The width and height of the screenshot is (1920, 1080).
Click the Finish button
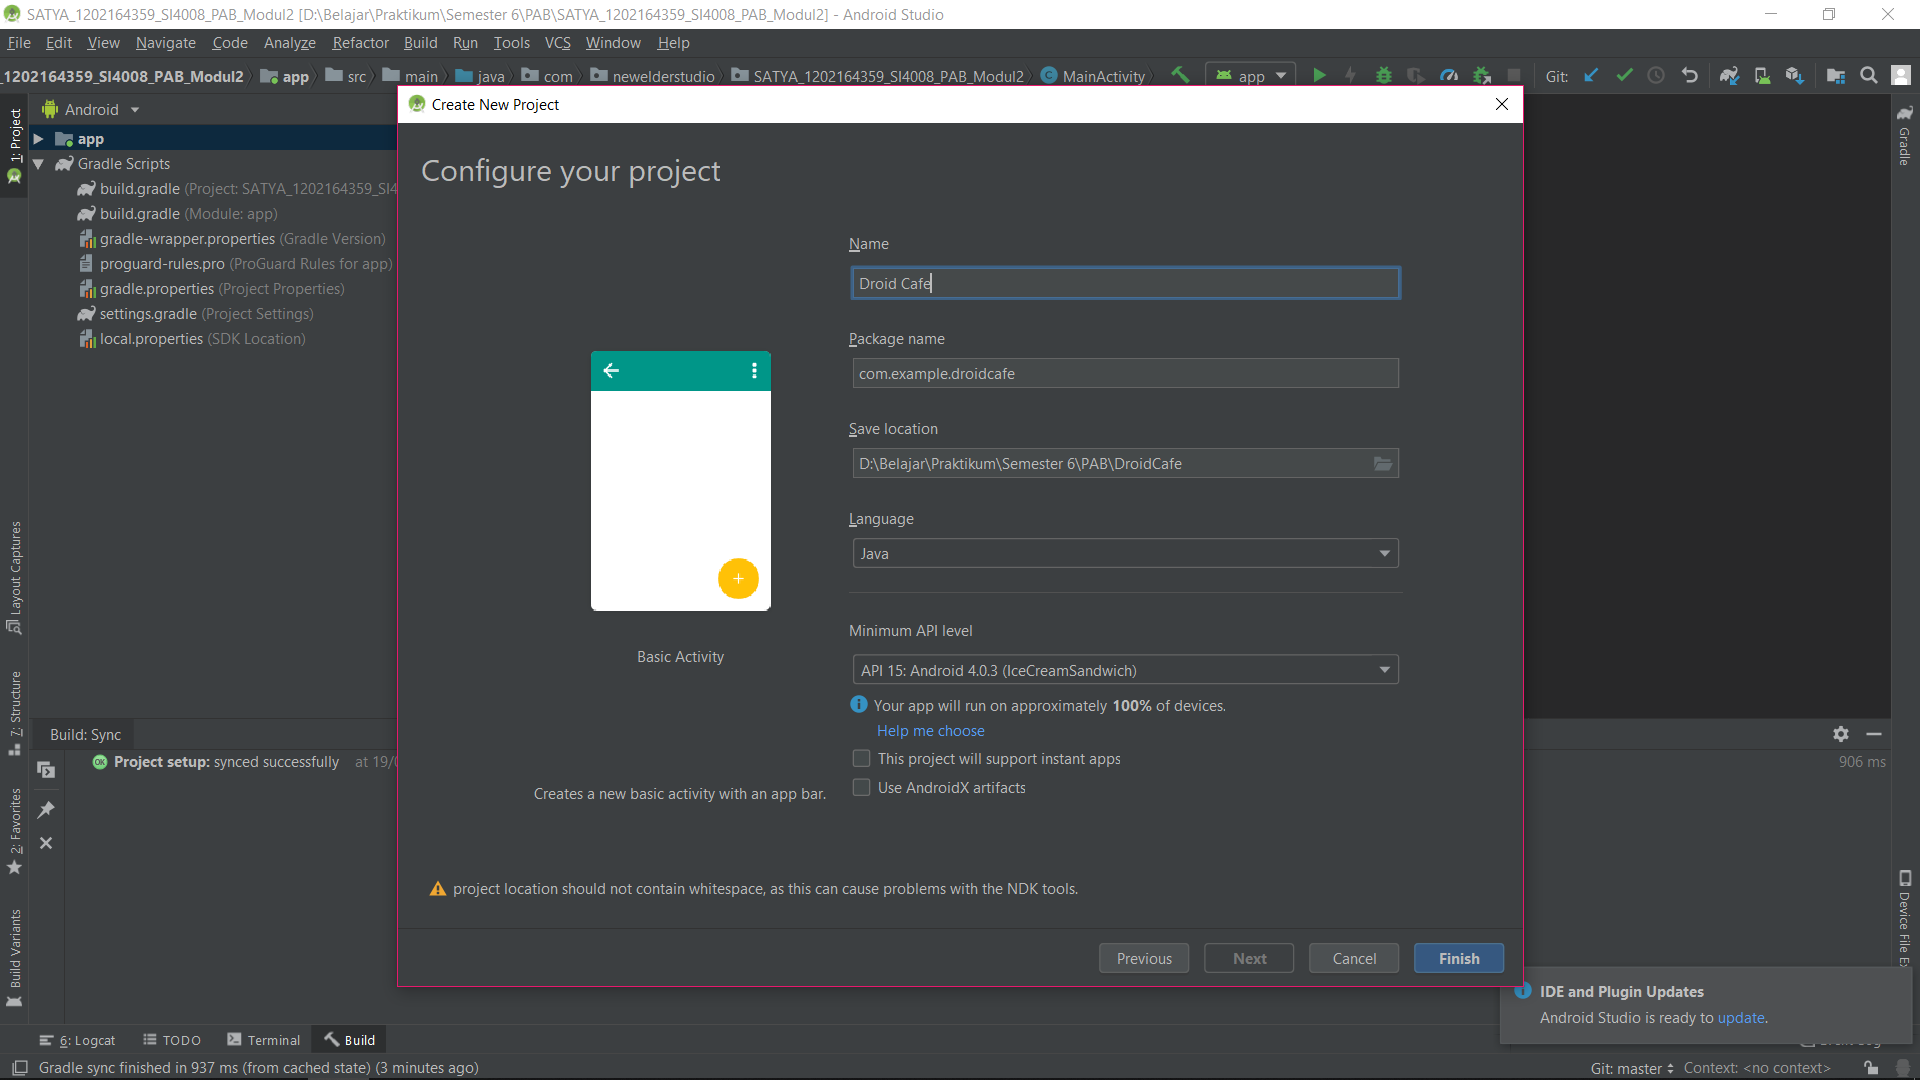1459,958
